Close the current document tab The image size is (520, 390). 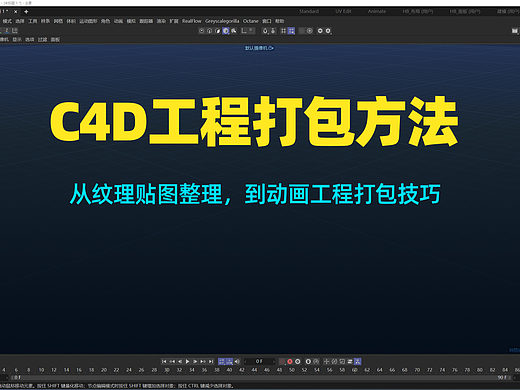[x=15, y=12]
